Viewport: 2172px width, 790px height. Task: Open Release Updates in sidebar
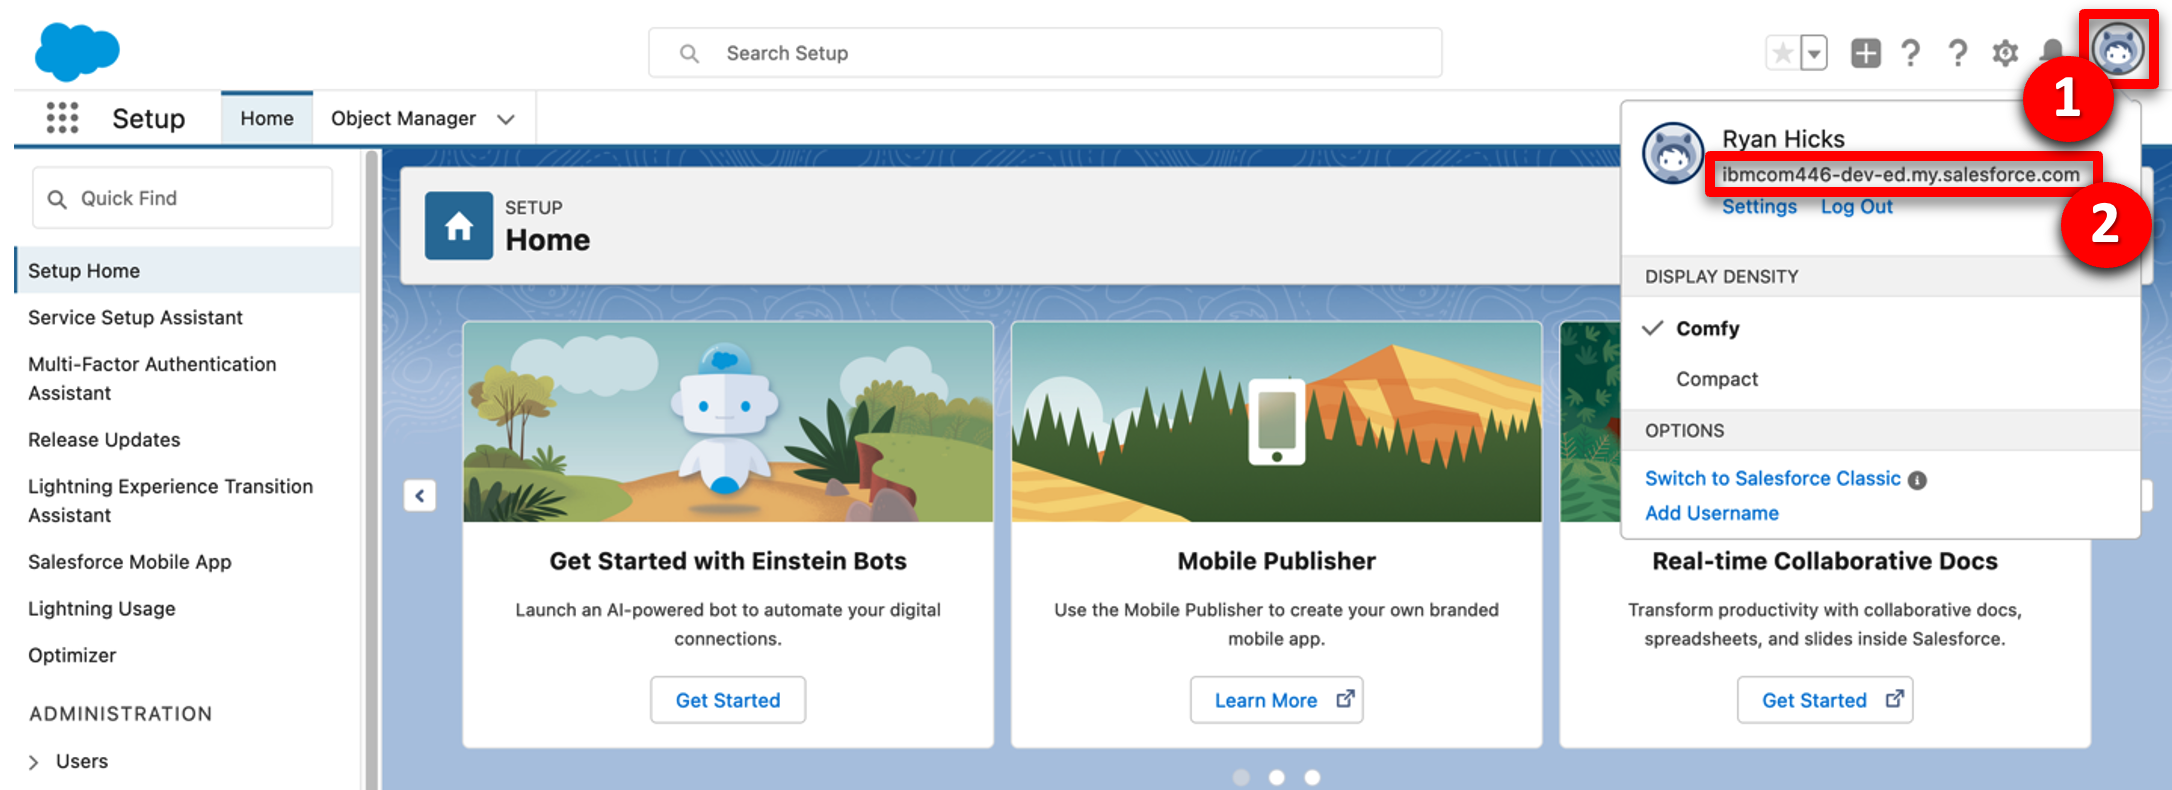(104, 439)
